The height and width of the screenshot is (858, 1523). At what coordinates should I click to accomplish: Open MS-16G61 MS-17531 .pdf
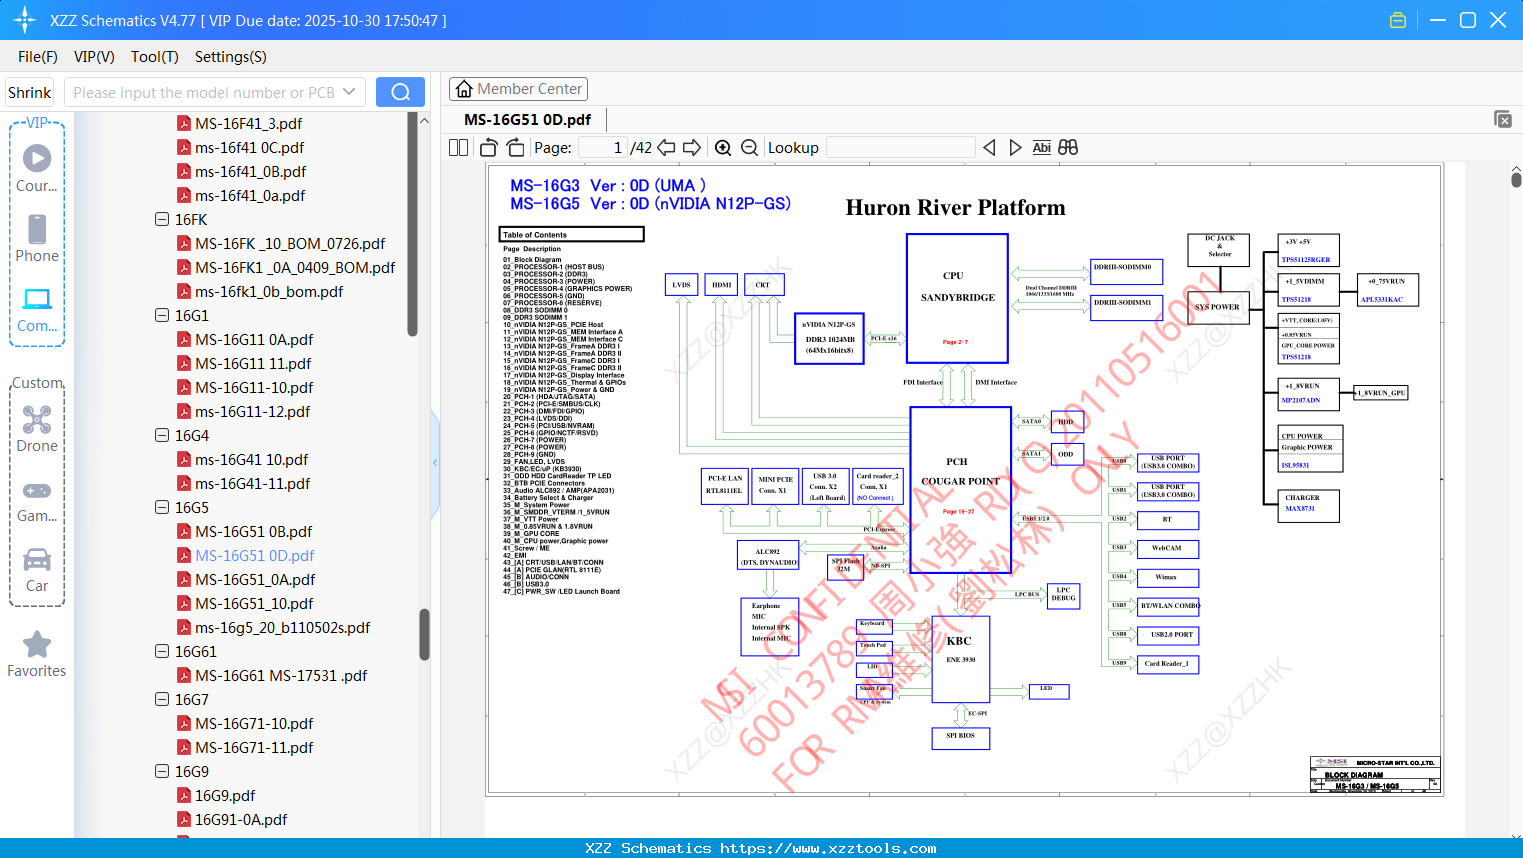281,675
